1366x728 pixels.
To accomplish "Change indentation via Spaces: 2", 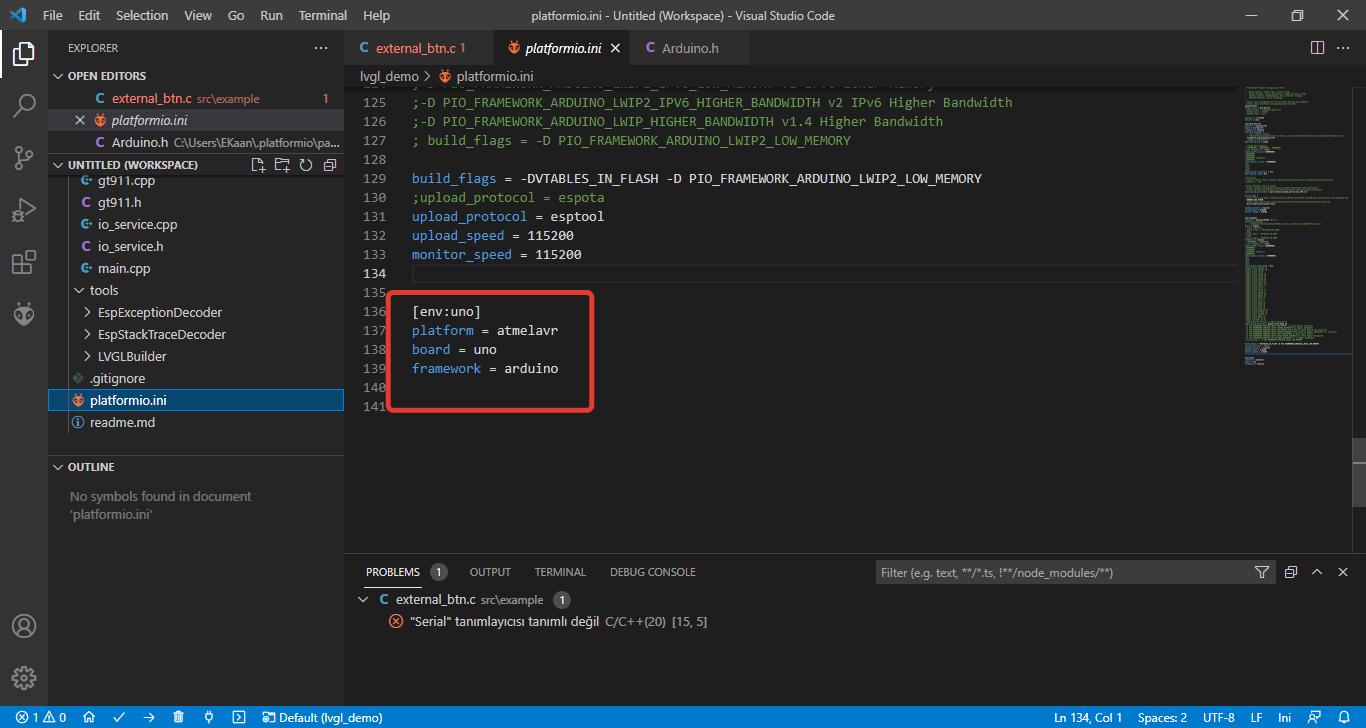I will point(1162,717).
